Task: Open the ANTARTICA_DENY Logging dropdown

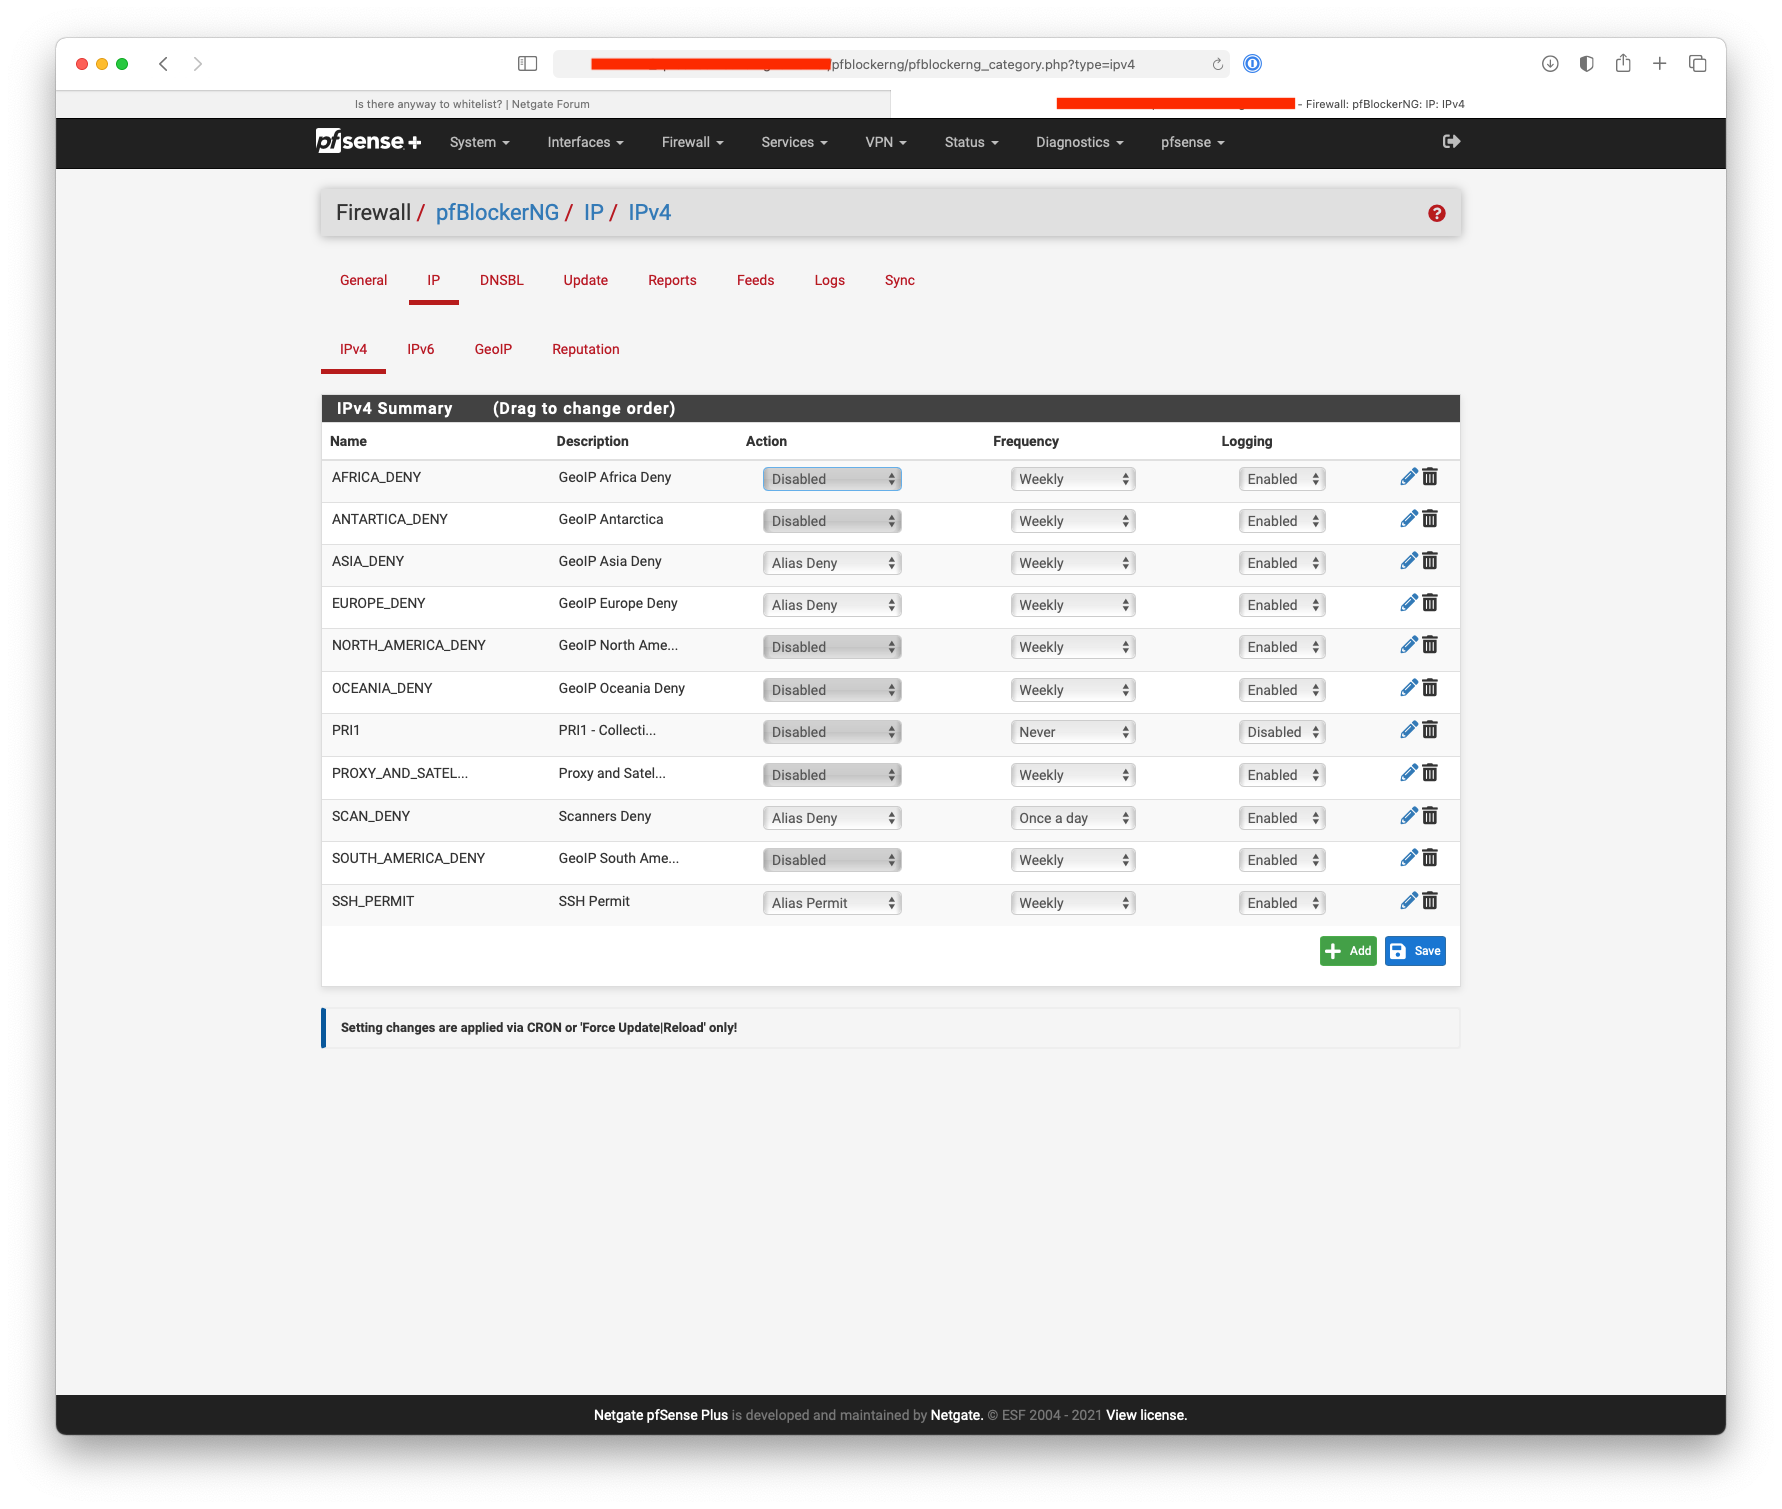Action: (1282, 521)
